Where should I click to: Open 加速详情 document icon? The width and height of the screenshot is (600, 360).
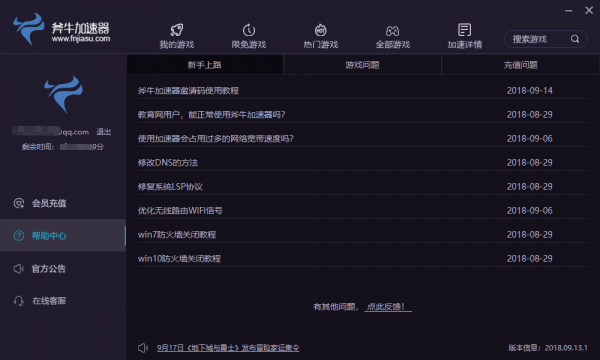coord(465,30)
